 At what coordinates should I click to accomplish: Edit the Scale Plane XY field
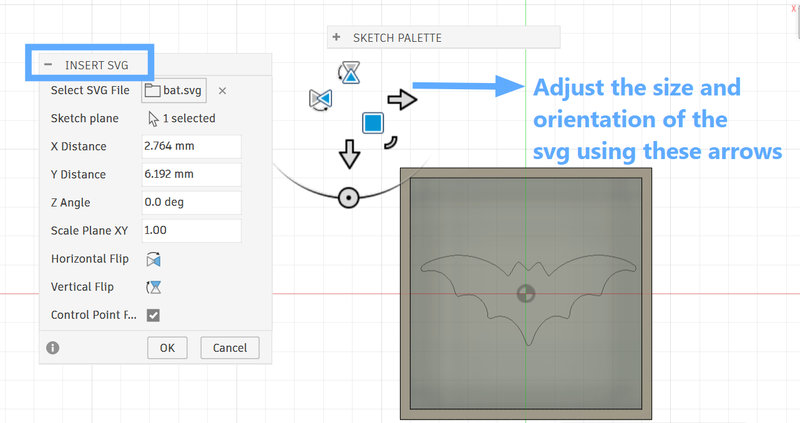(191, 230)
